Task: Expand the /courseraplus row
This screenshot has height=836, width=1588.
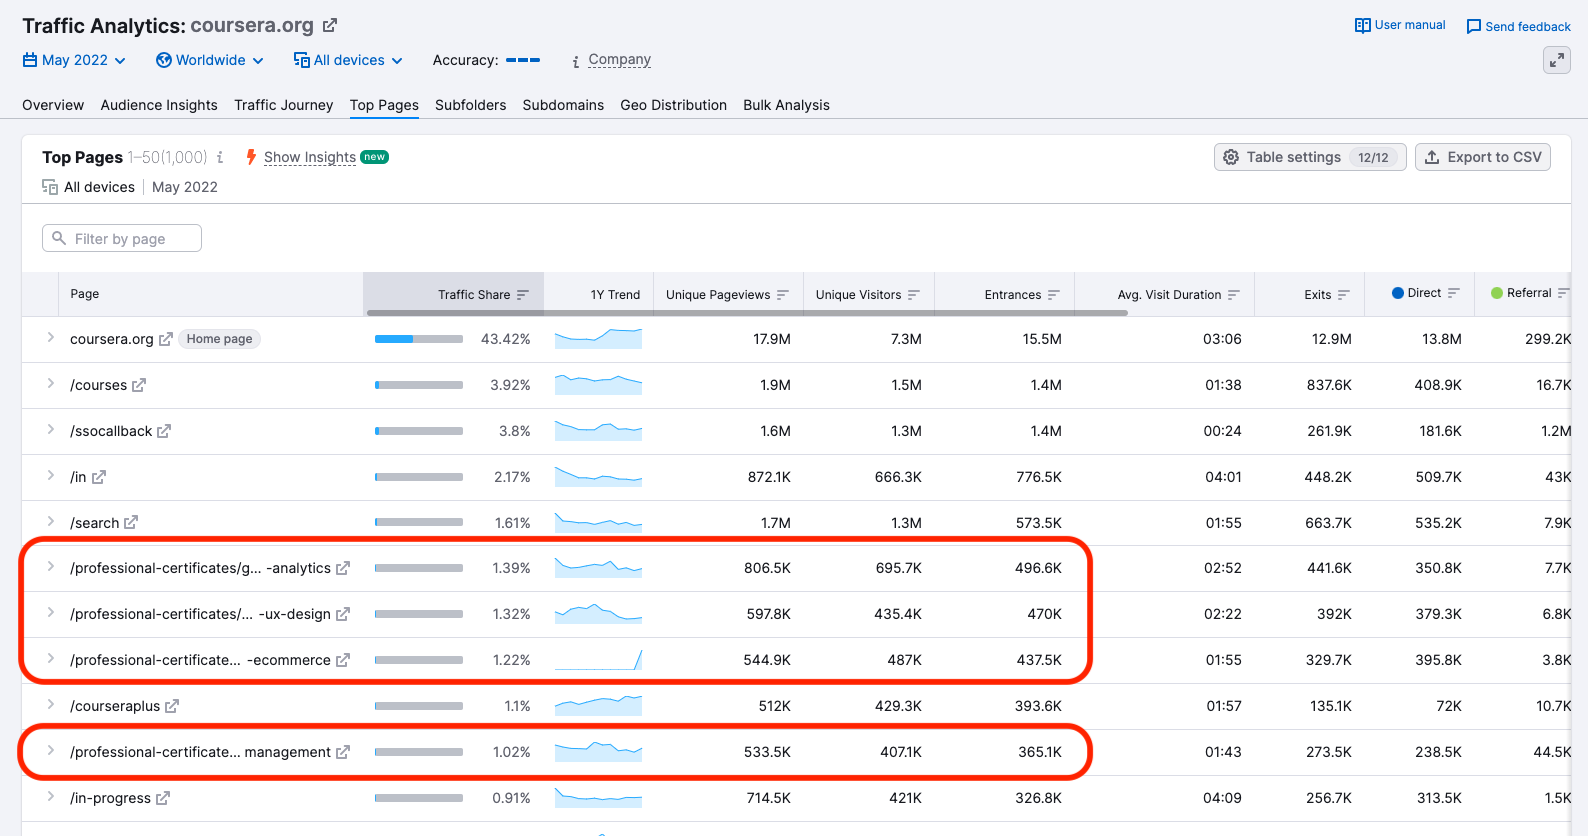Action: 50,705
